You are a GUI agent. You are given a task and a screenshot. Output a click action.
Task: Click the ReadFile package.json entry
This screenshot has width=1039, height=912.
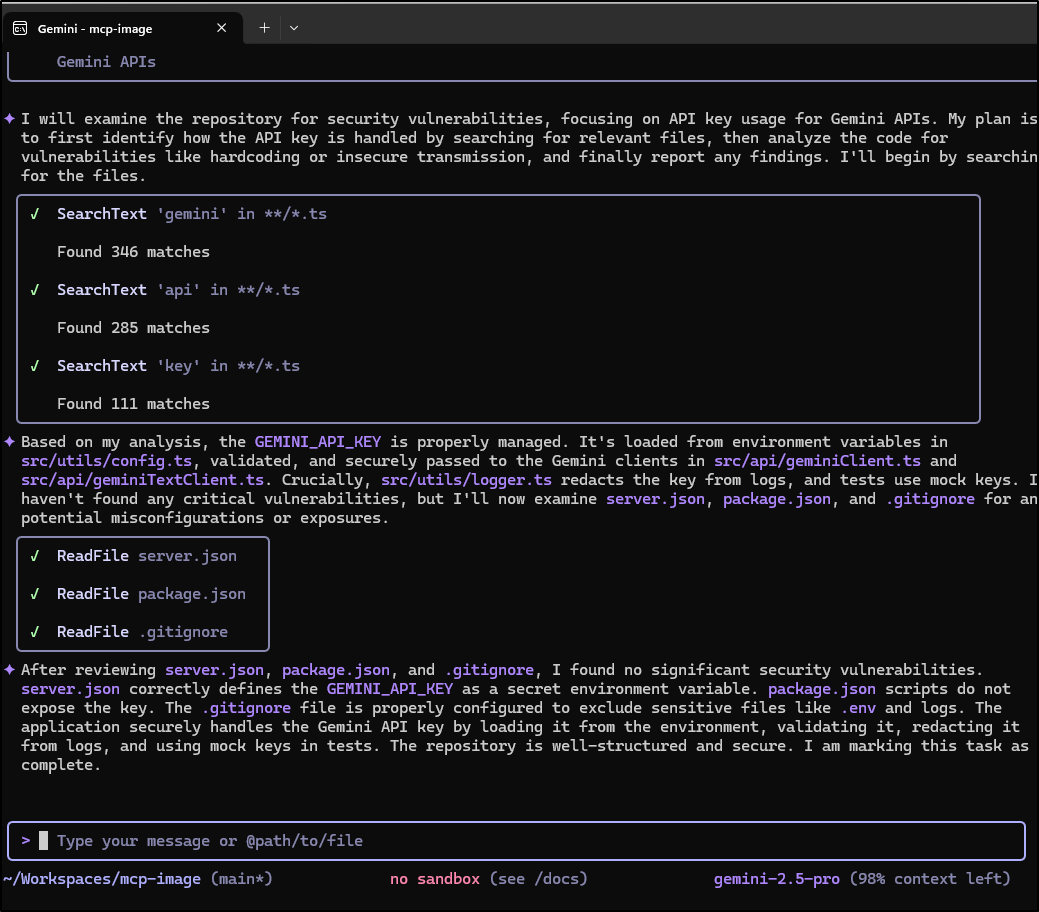pos(151,594)
